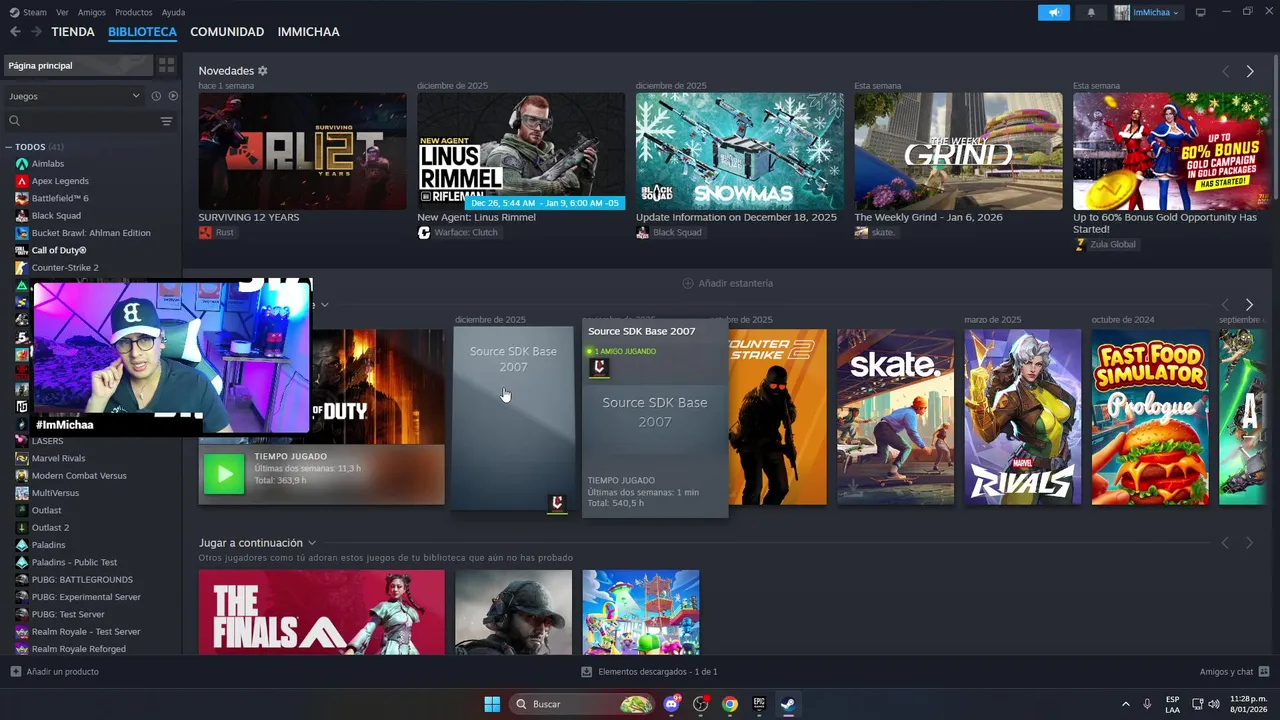The height and width of the screenshot is (720, 1280).
Task: Switch to the COMUNIDAD tab
Action: point(227,32)
